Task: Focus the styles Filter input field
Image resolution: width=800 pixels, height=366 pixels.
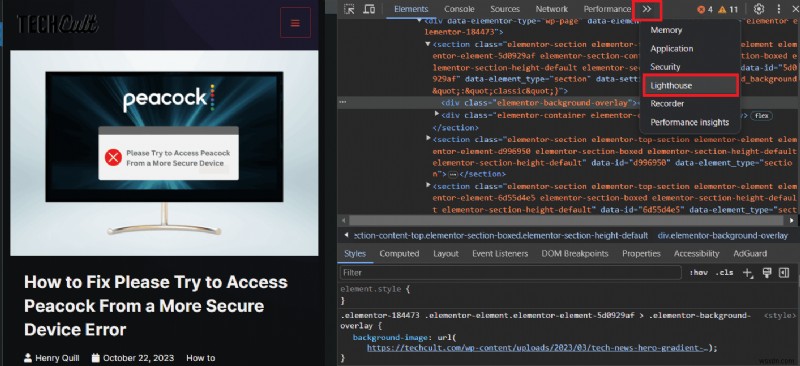Action: point(511,273)
